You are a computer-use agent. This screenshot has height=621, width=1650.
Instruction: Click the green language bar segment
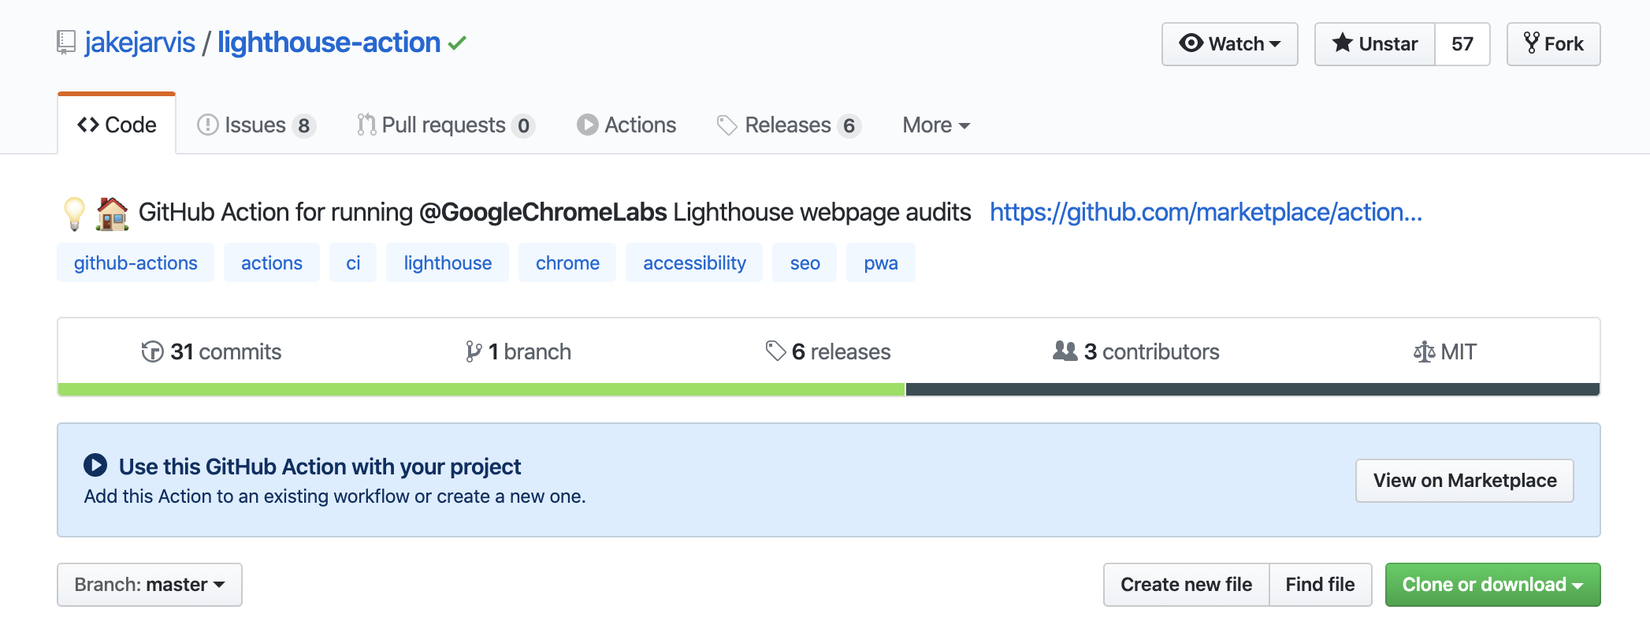[x=480, y=389]
